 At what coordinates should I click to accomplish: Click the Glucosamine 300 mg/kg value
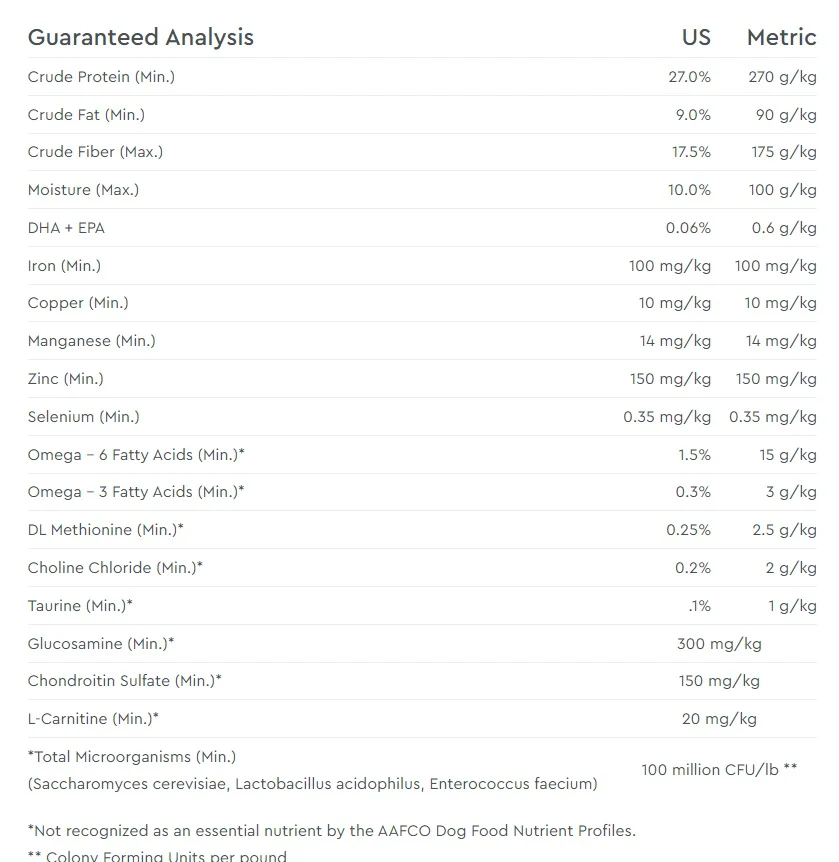coord(719,644)
